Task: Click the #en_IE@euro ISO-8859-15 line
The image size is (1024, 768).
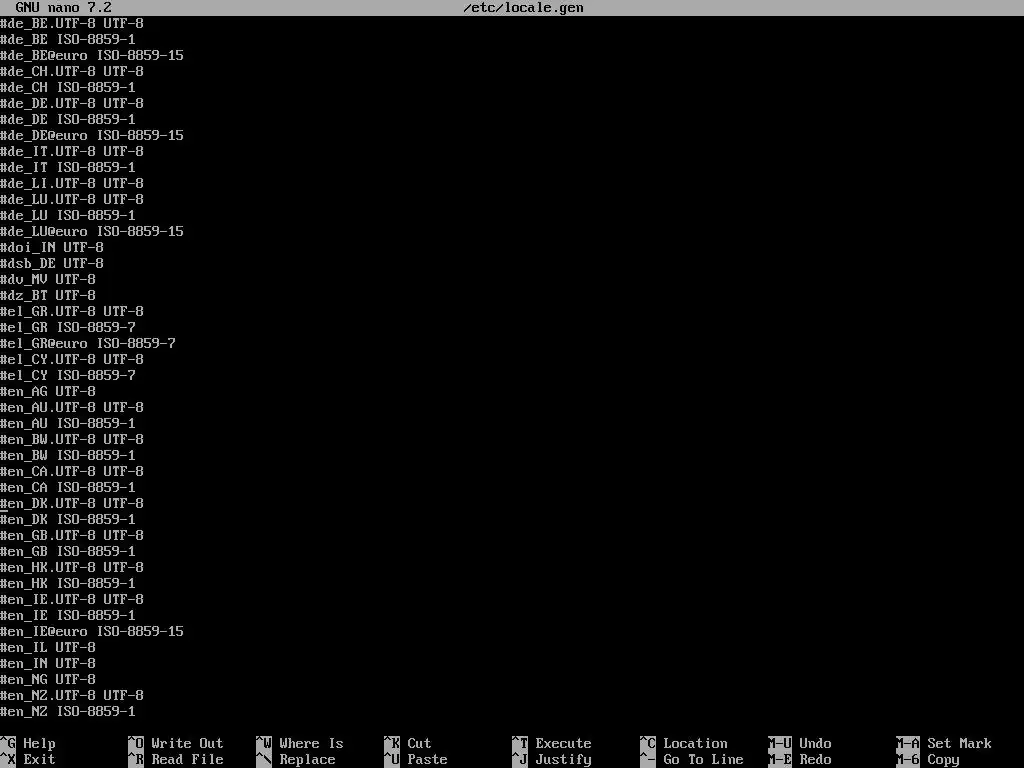Action: (92, 632)
